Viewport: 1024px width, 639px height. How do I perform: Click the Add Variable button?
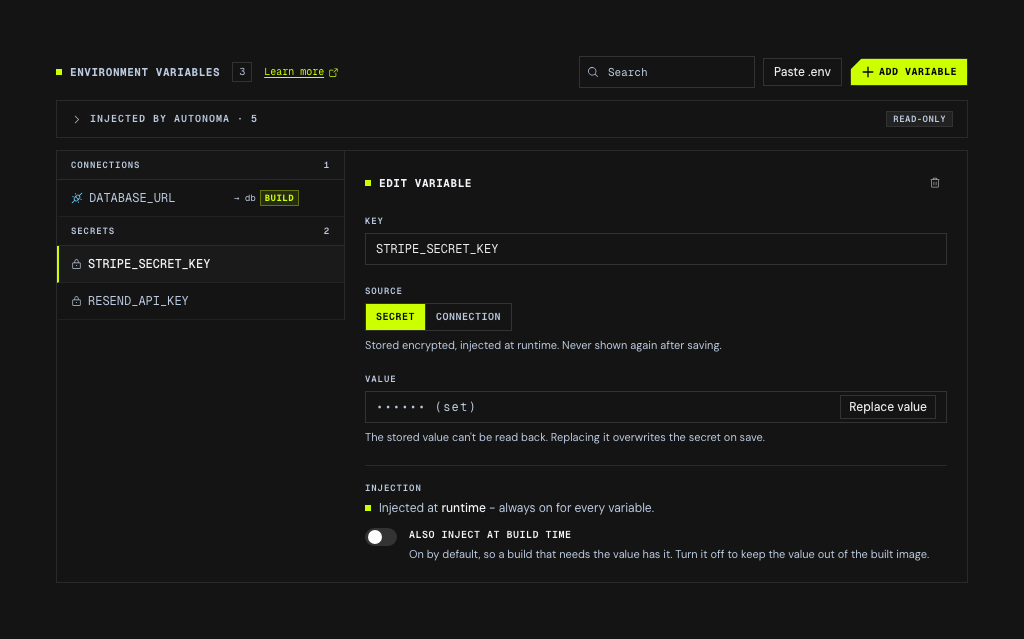pyautogui.click(x=908, y=72)
